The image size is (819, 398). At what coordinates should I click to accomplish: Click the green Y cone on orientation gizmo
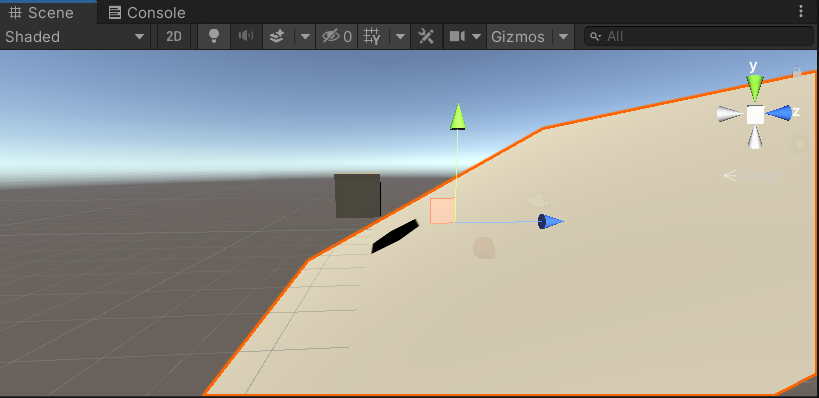coord(754,87)
